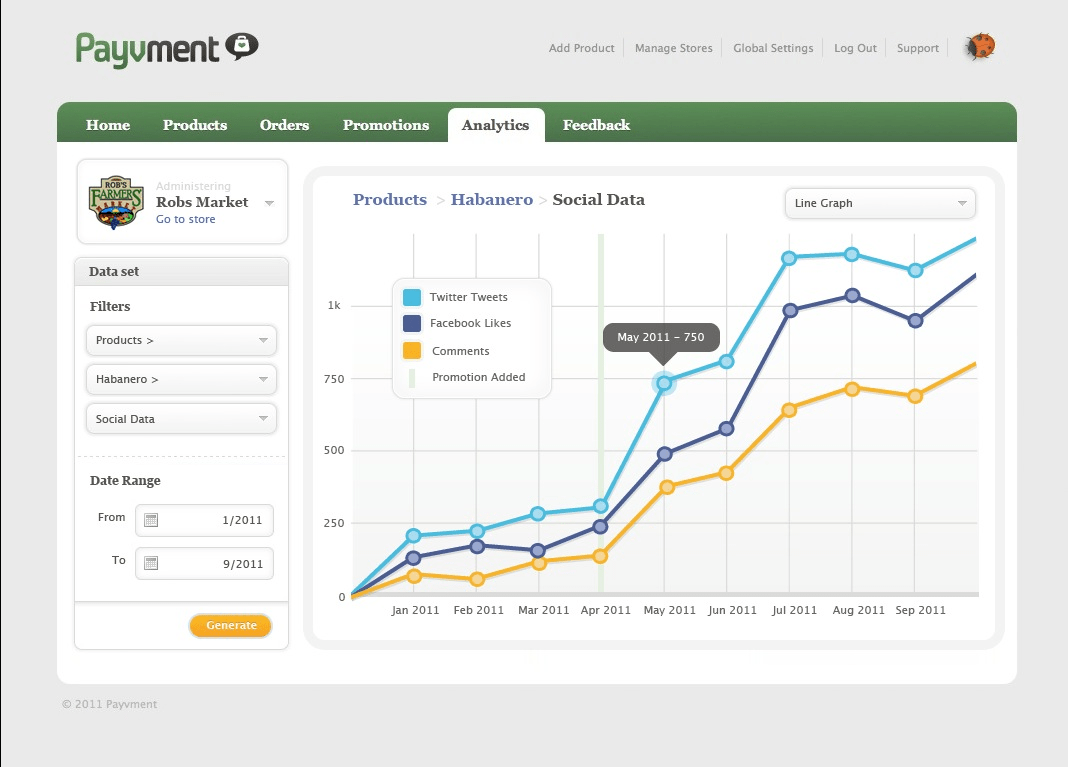
Task: Click the Payvment logo
Action: [167, 48]
